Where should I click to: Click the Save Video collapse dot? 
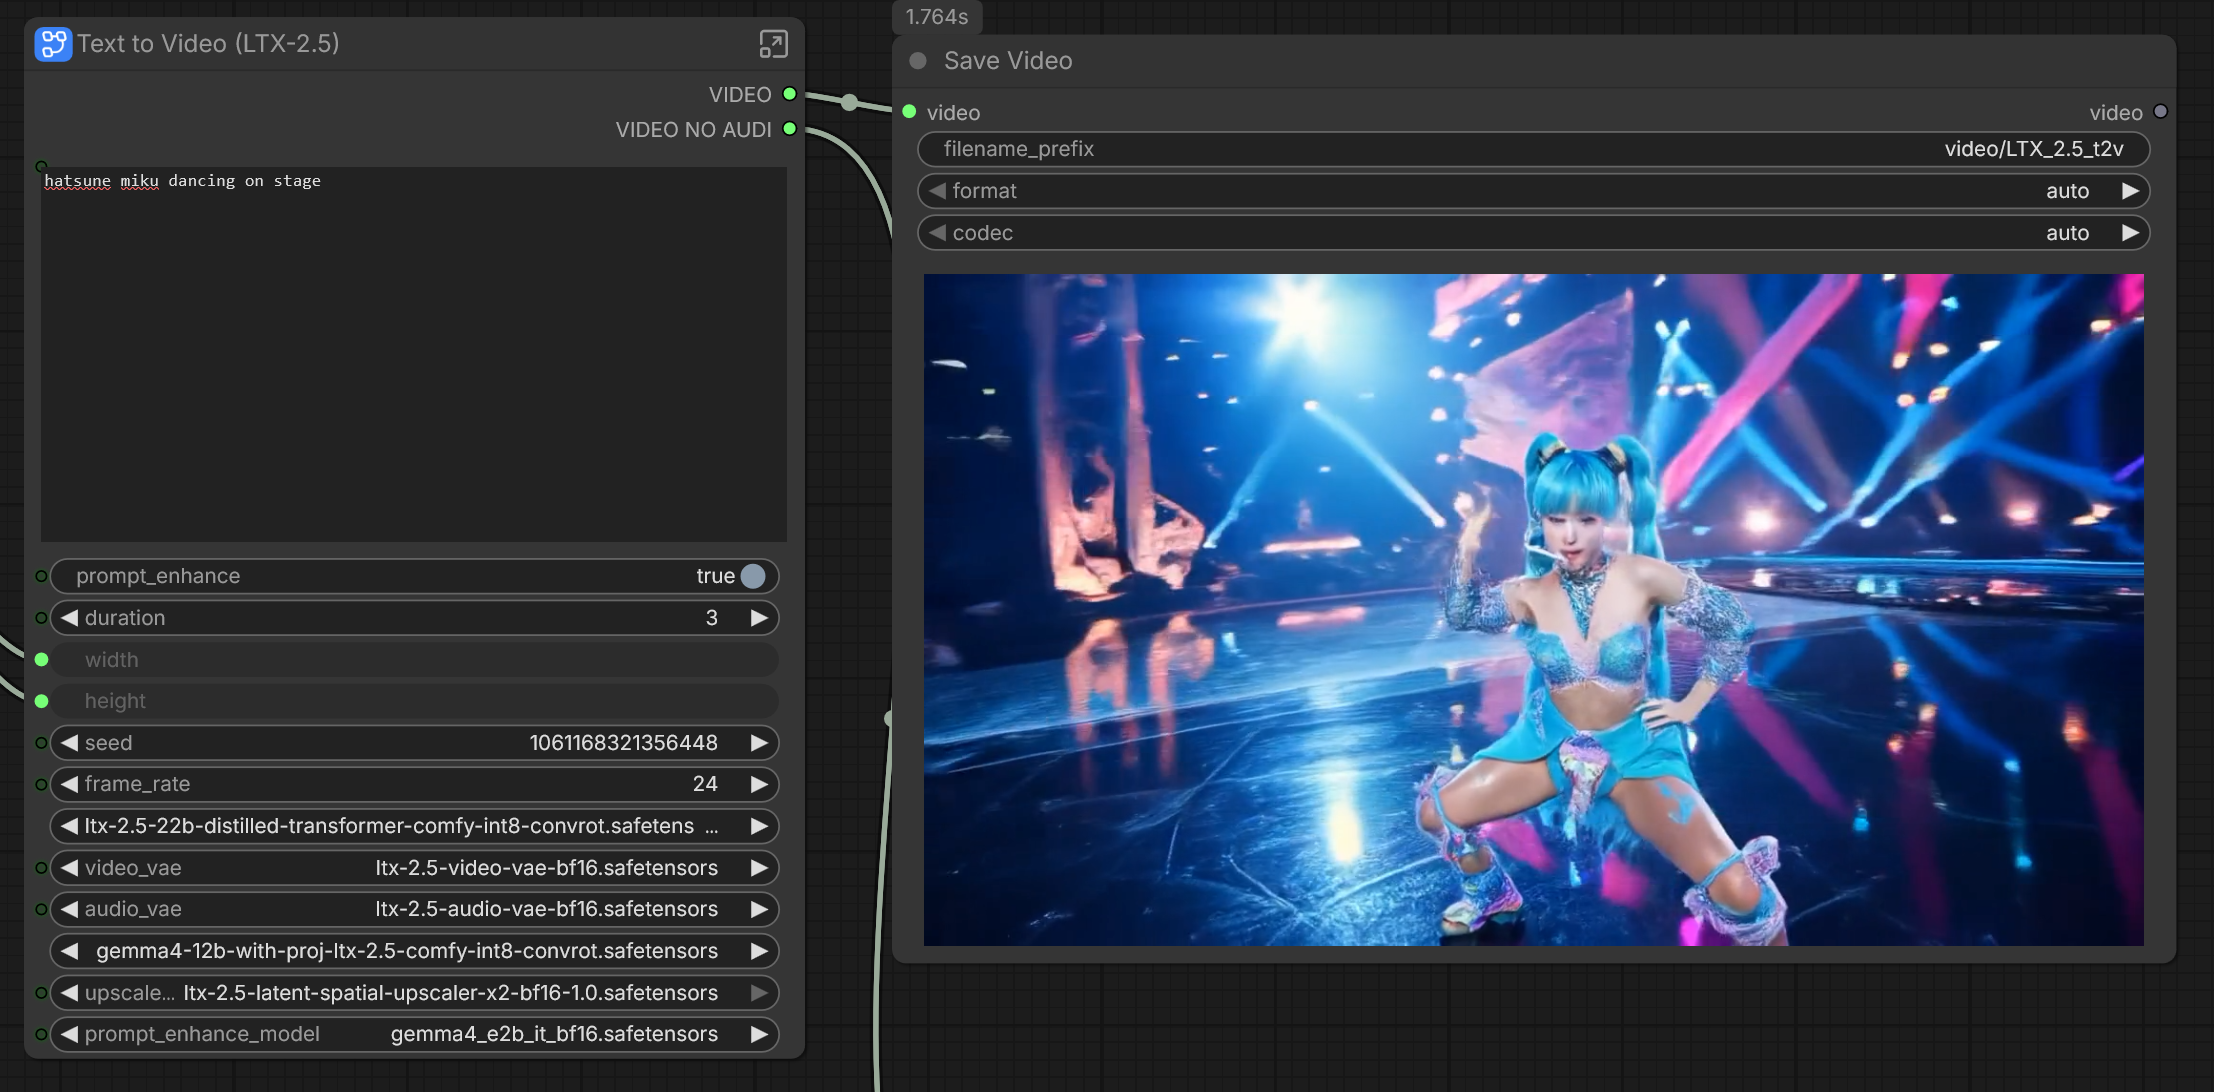click(917, 61)
